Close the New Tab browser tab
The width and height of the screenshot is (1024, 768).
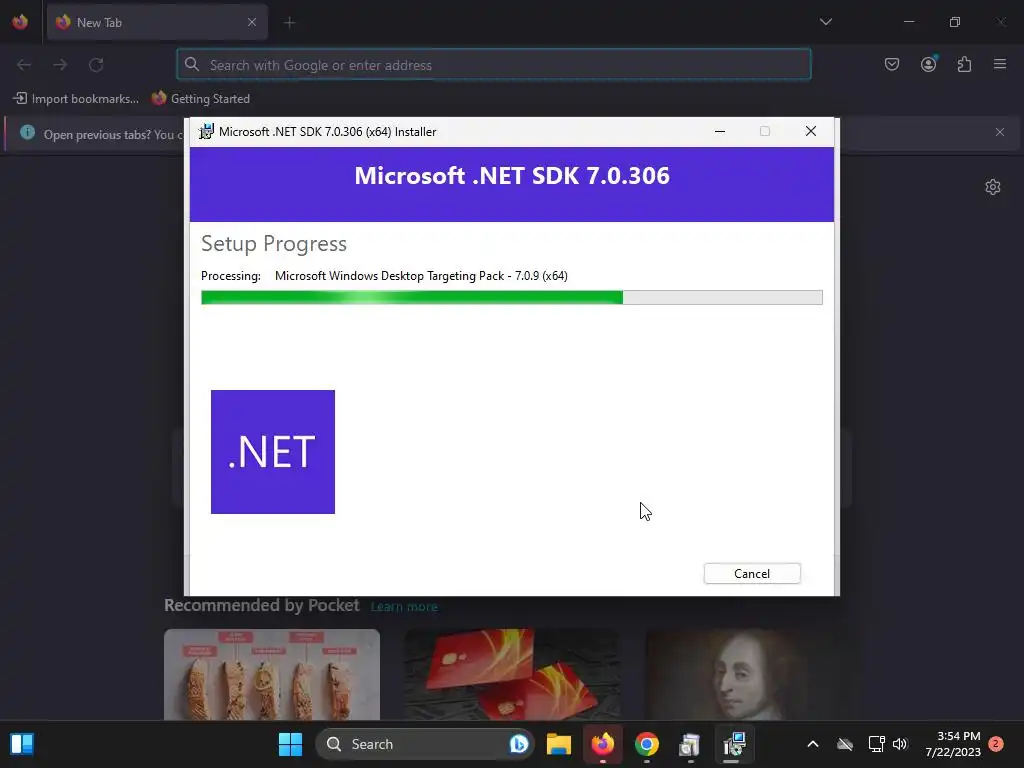coord(251,22)
